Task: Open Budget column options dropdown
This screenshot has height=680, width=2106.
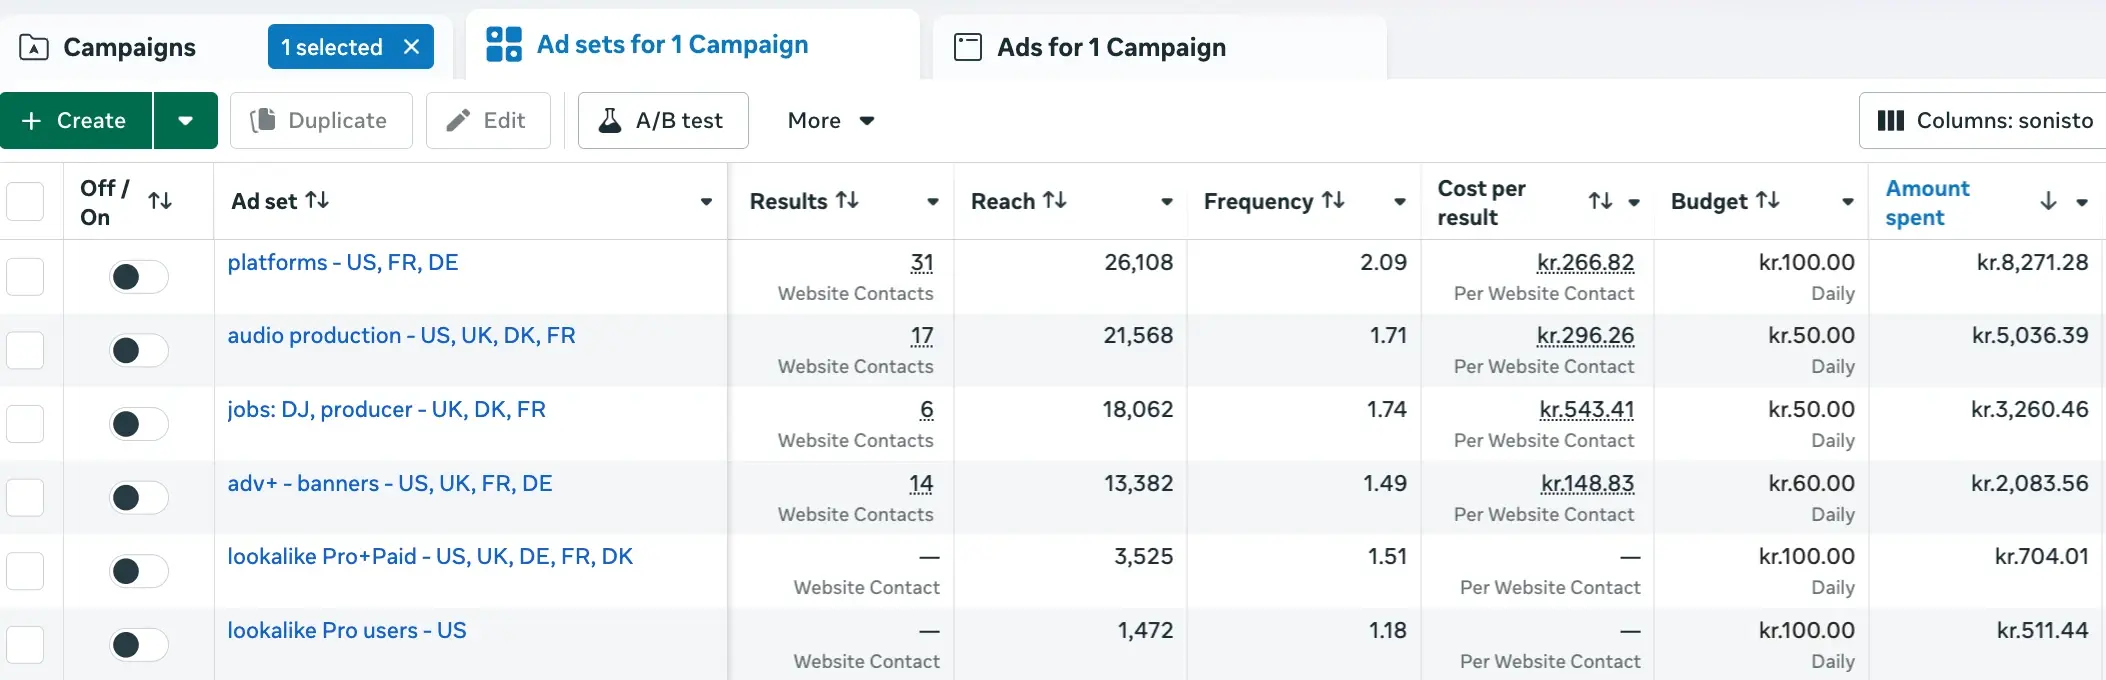Action: coord(1848,202)
